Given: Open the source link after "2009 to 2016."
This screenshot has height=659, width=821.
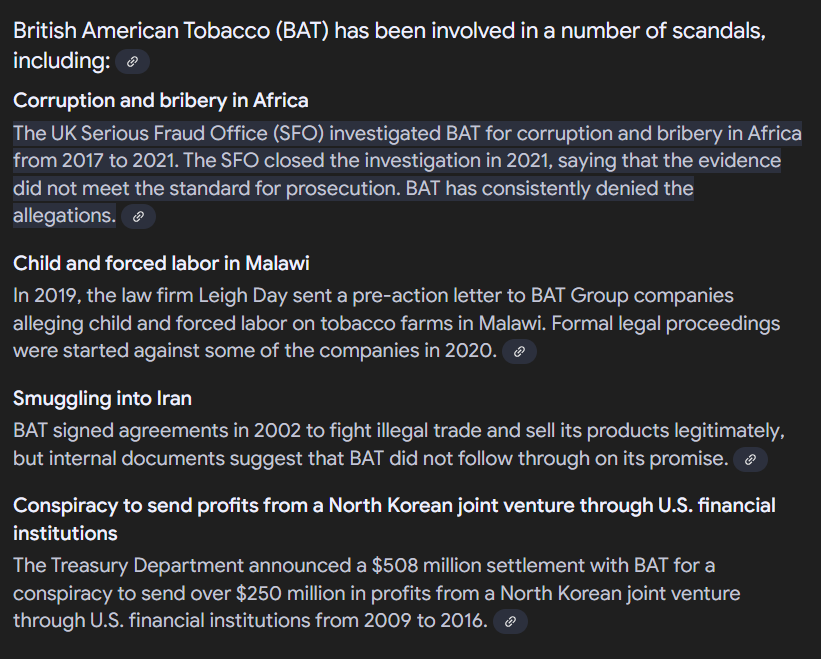Looking at the screenshot, I should pos(510,622).
